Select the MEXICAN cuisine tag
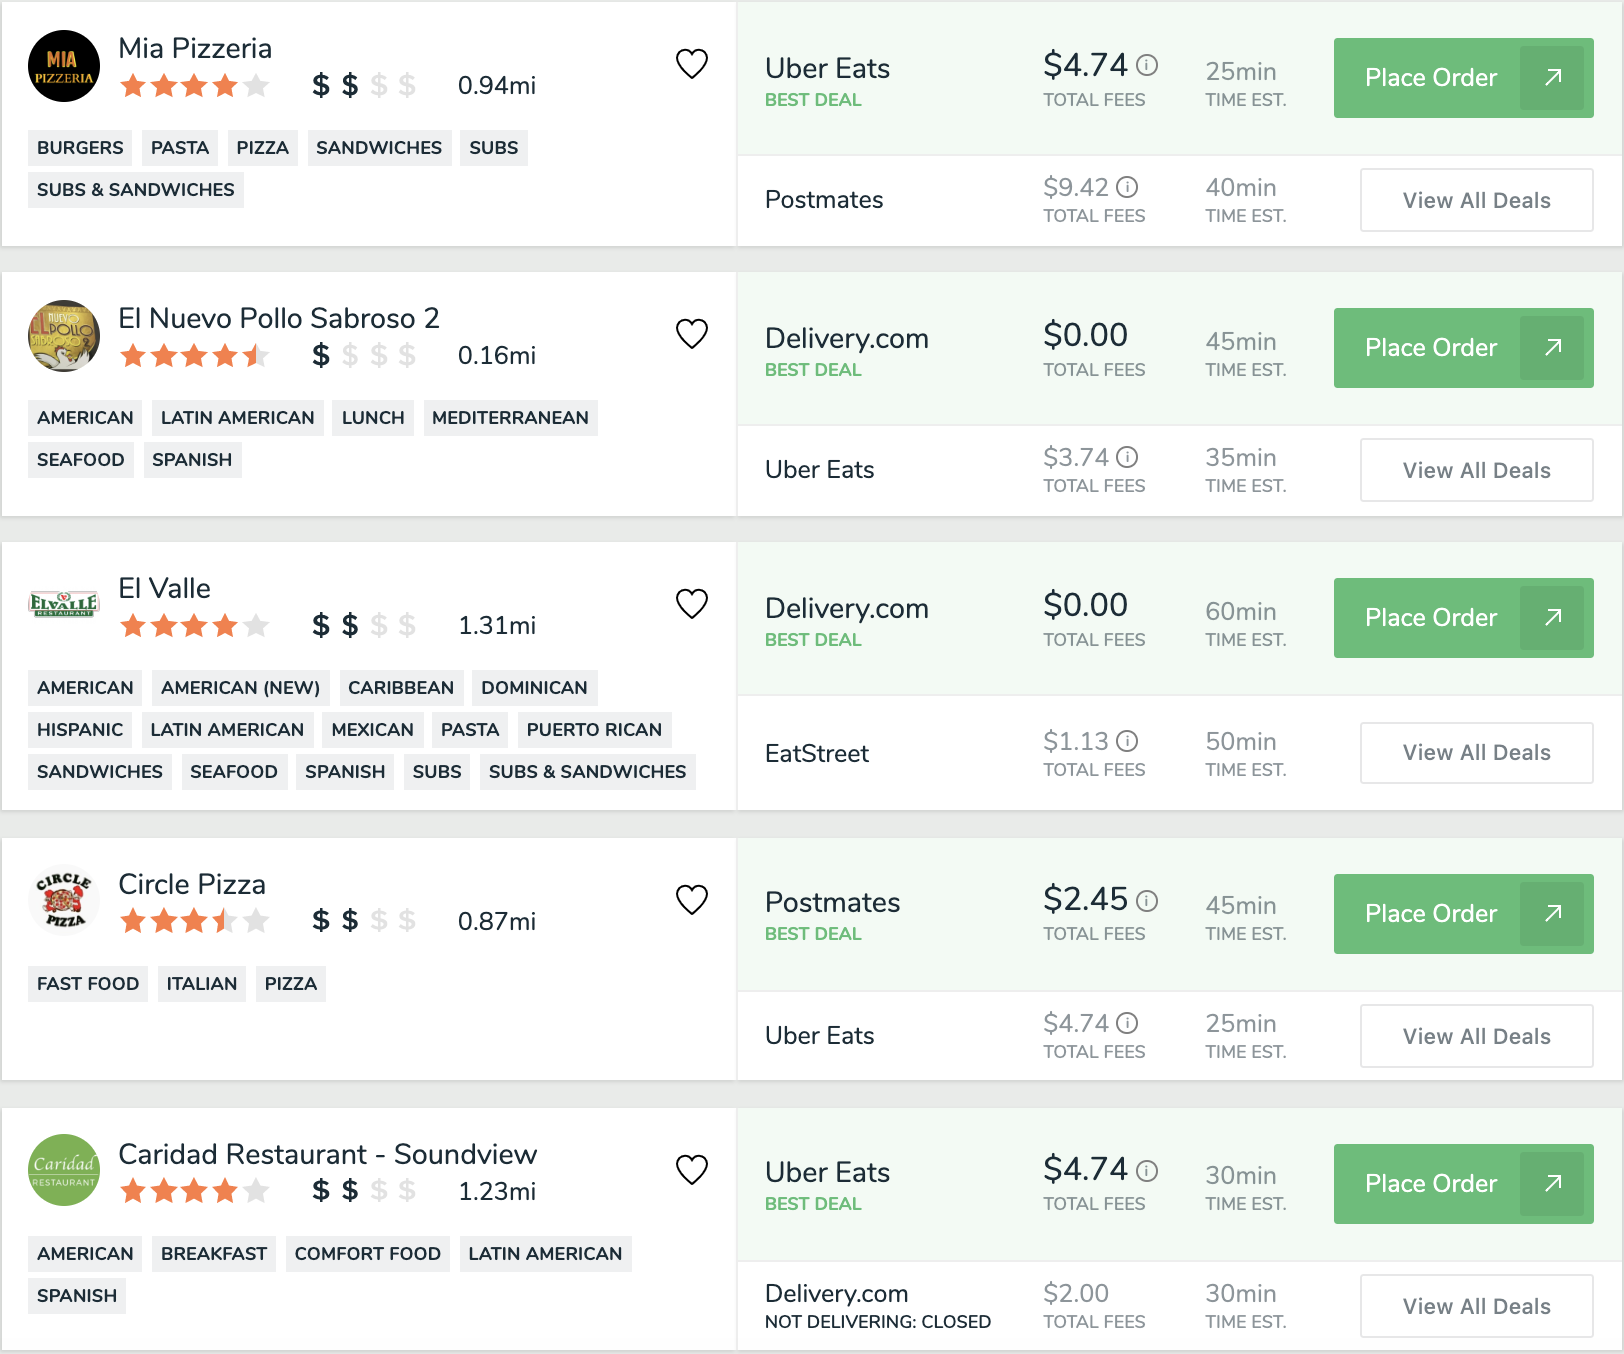Screen dimensions: 1624x1354 click(372, 730)
